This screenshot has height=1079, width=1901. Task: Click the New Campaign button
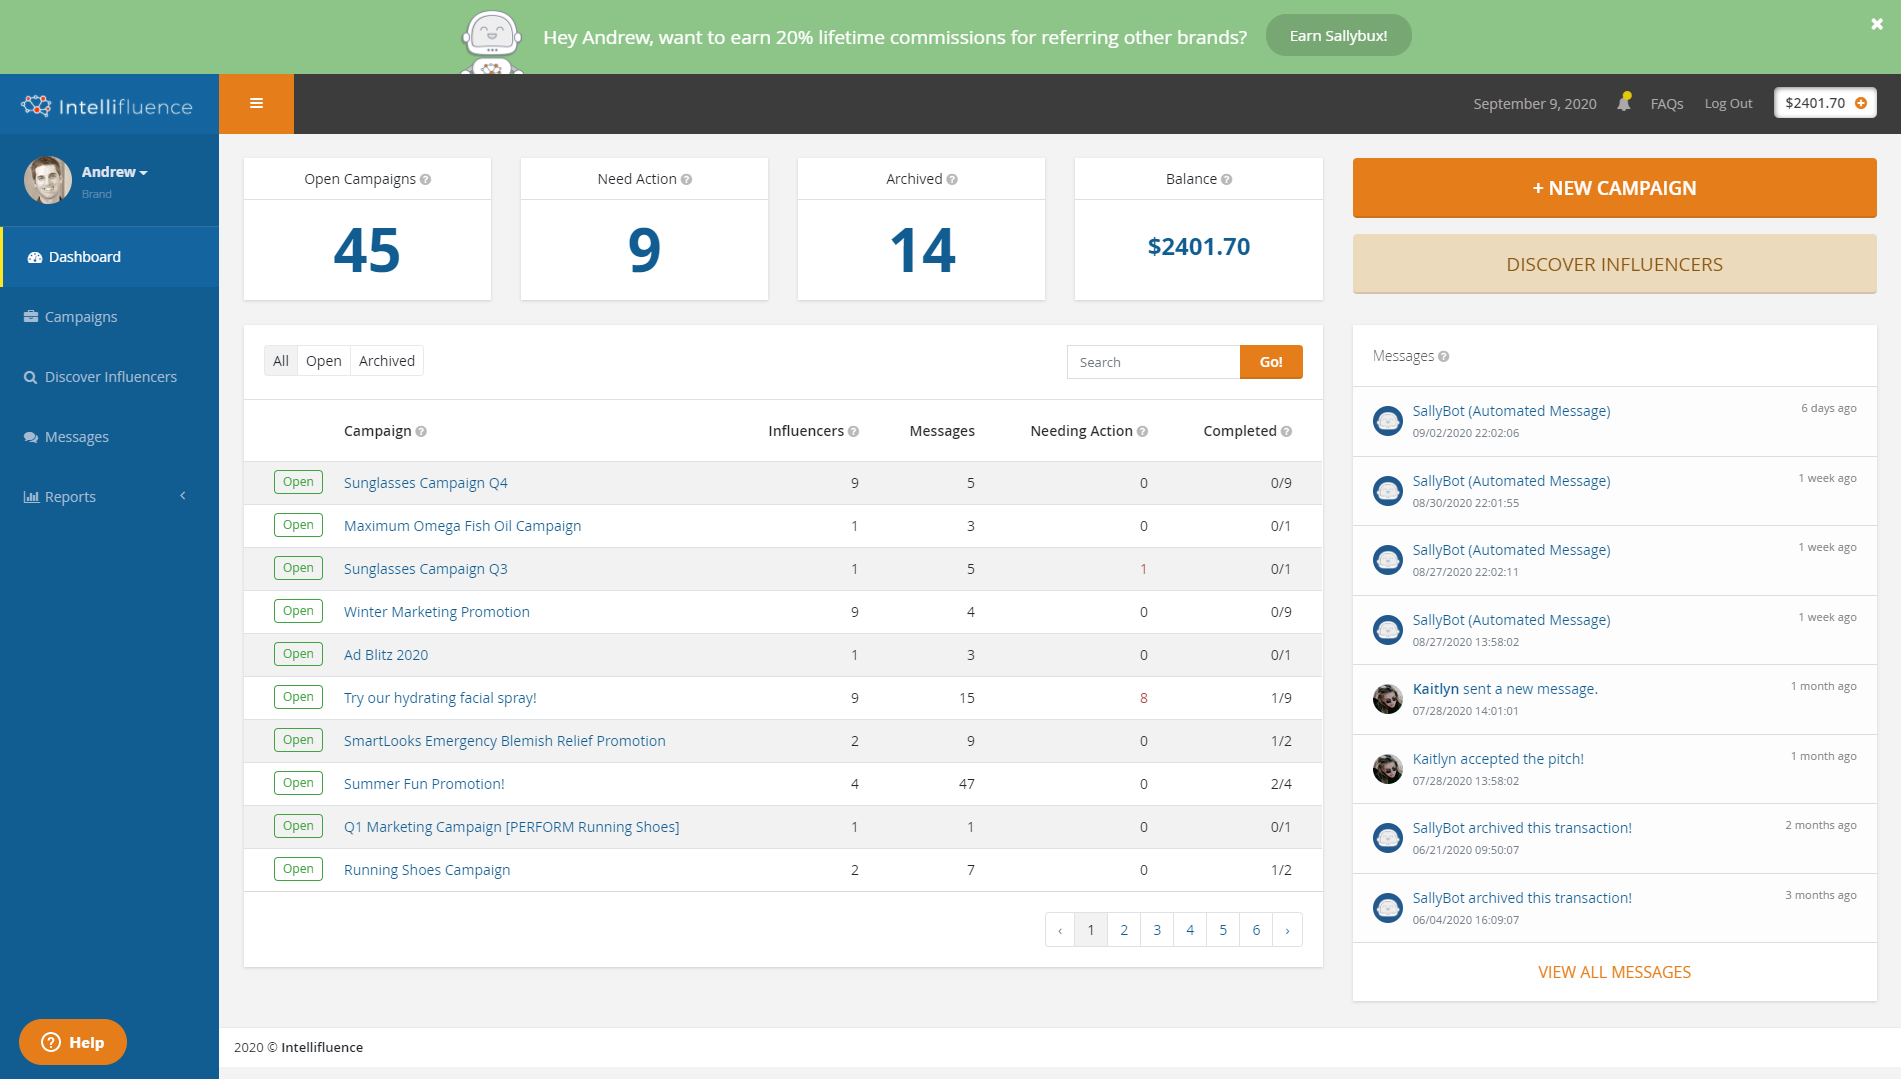(1614, 188)
